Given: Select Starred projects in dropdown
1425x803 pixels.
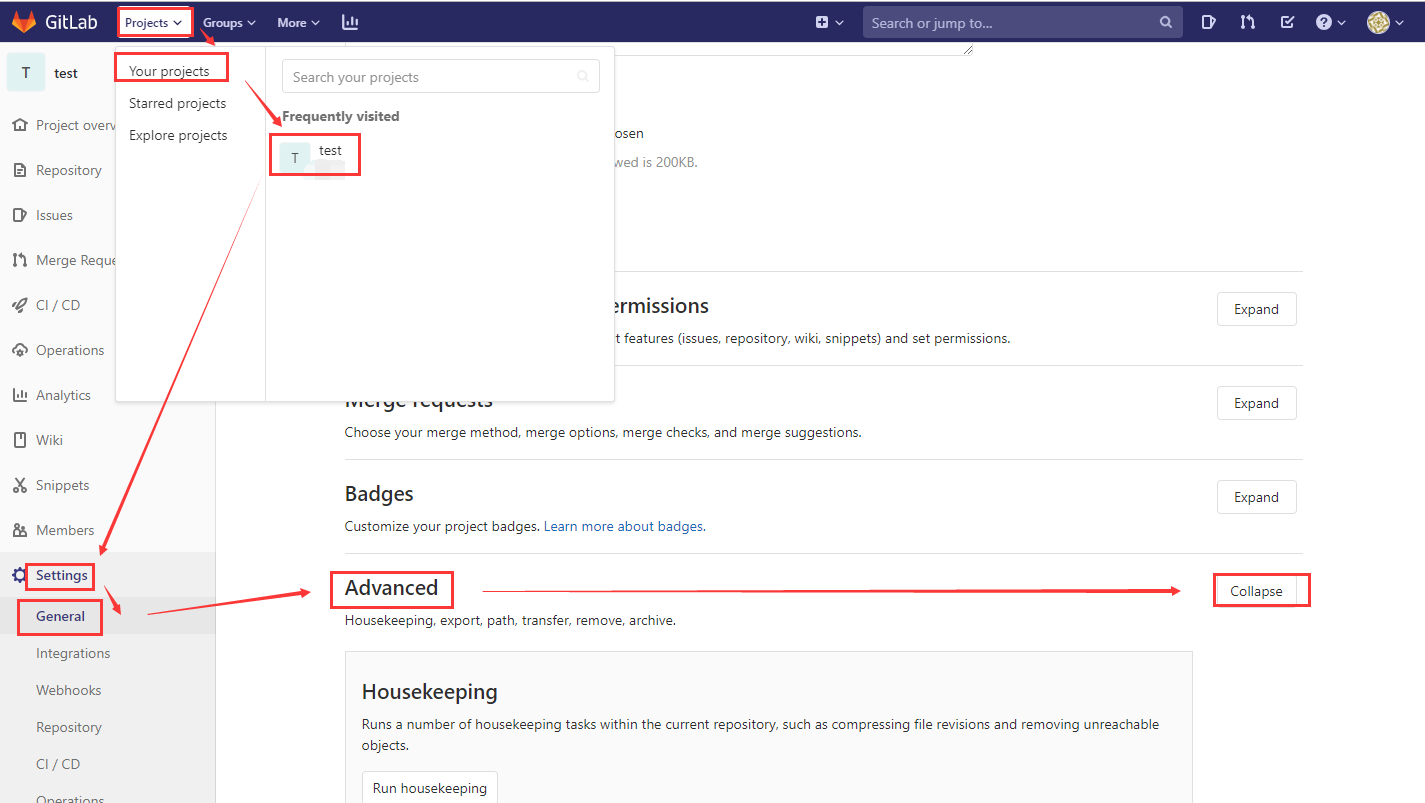Looking at the screenshot, I should pyautogui.click(x=177, y=103).
